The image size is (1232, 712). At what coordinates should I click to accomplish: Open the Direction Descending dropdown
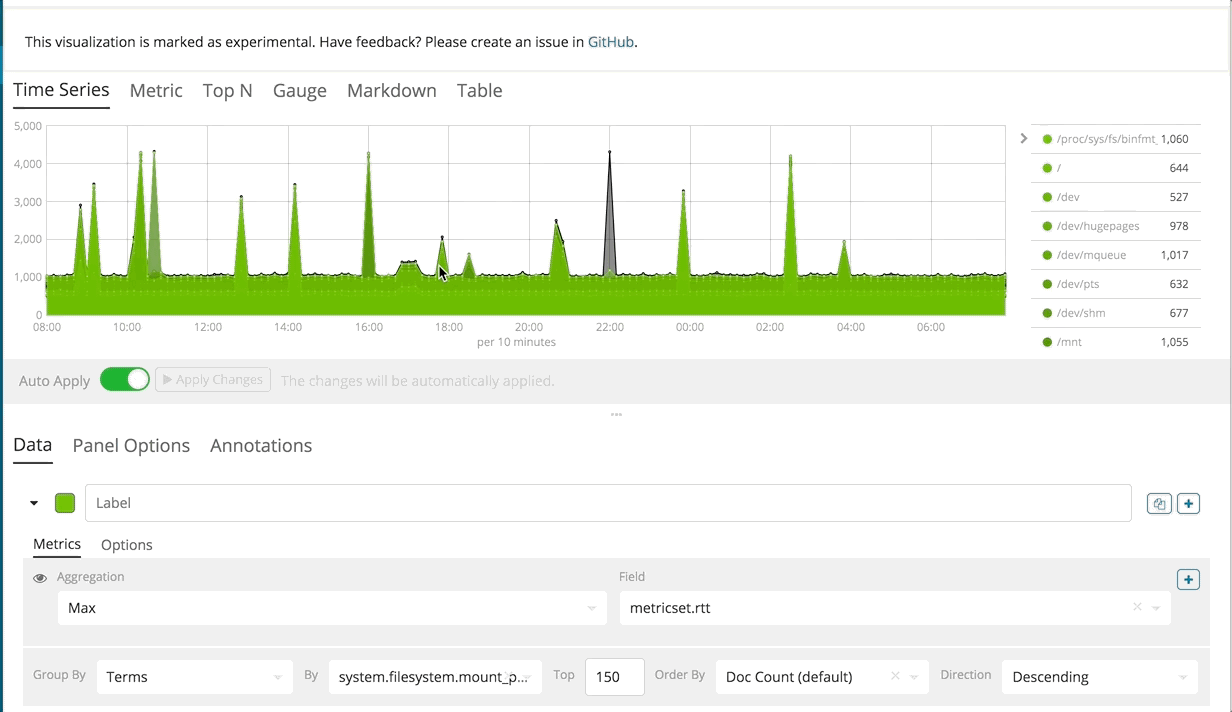click(x=1099, y=677)
